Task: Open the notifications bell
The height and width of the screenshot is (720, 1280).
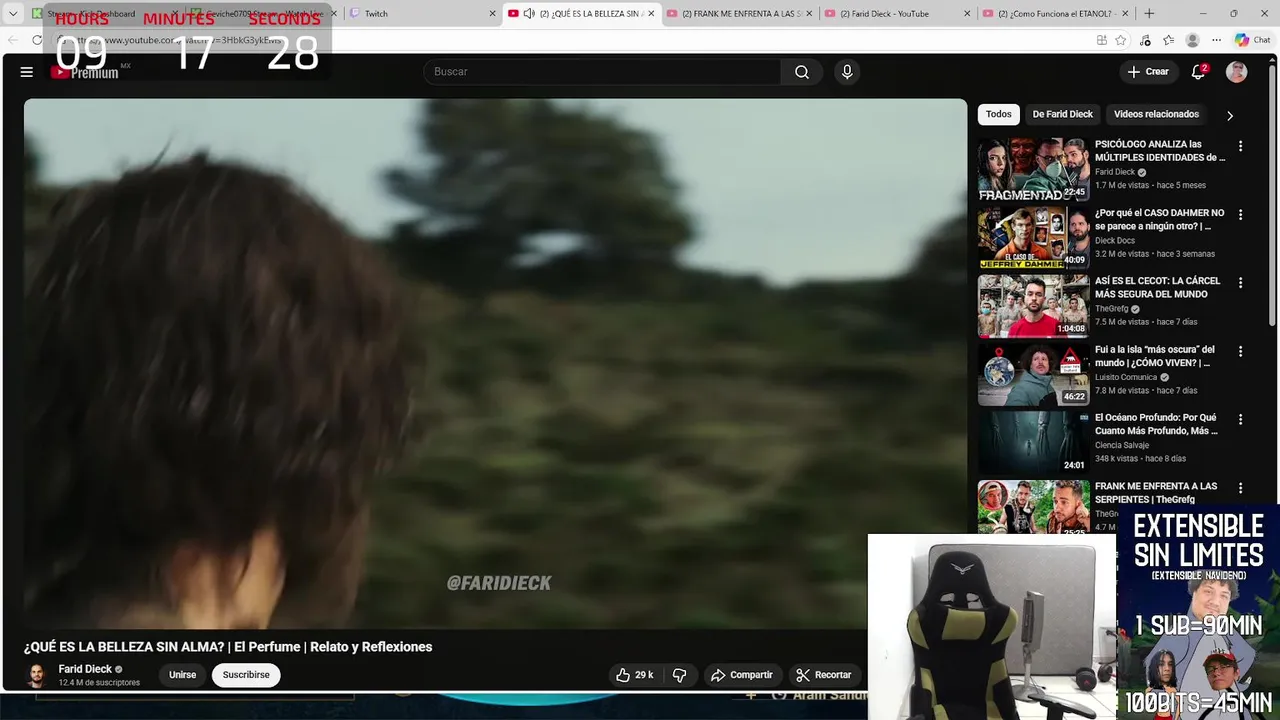Action: (x=1198, y=72)
